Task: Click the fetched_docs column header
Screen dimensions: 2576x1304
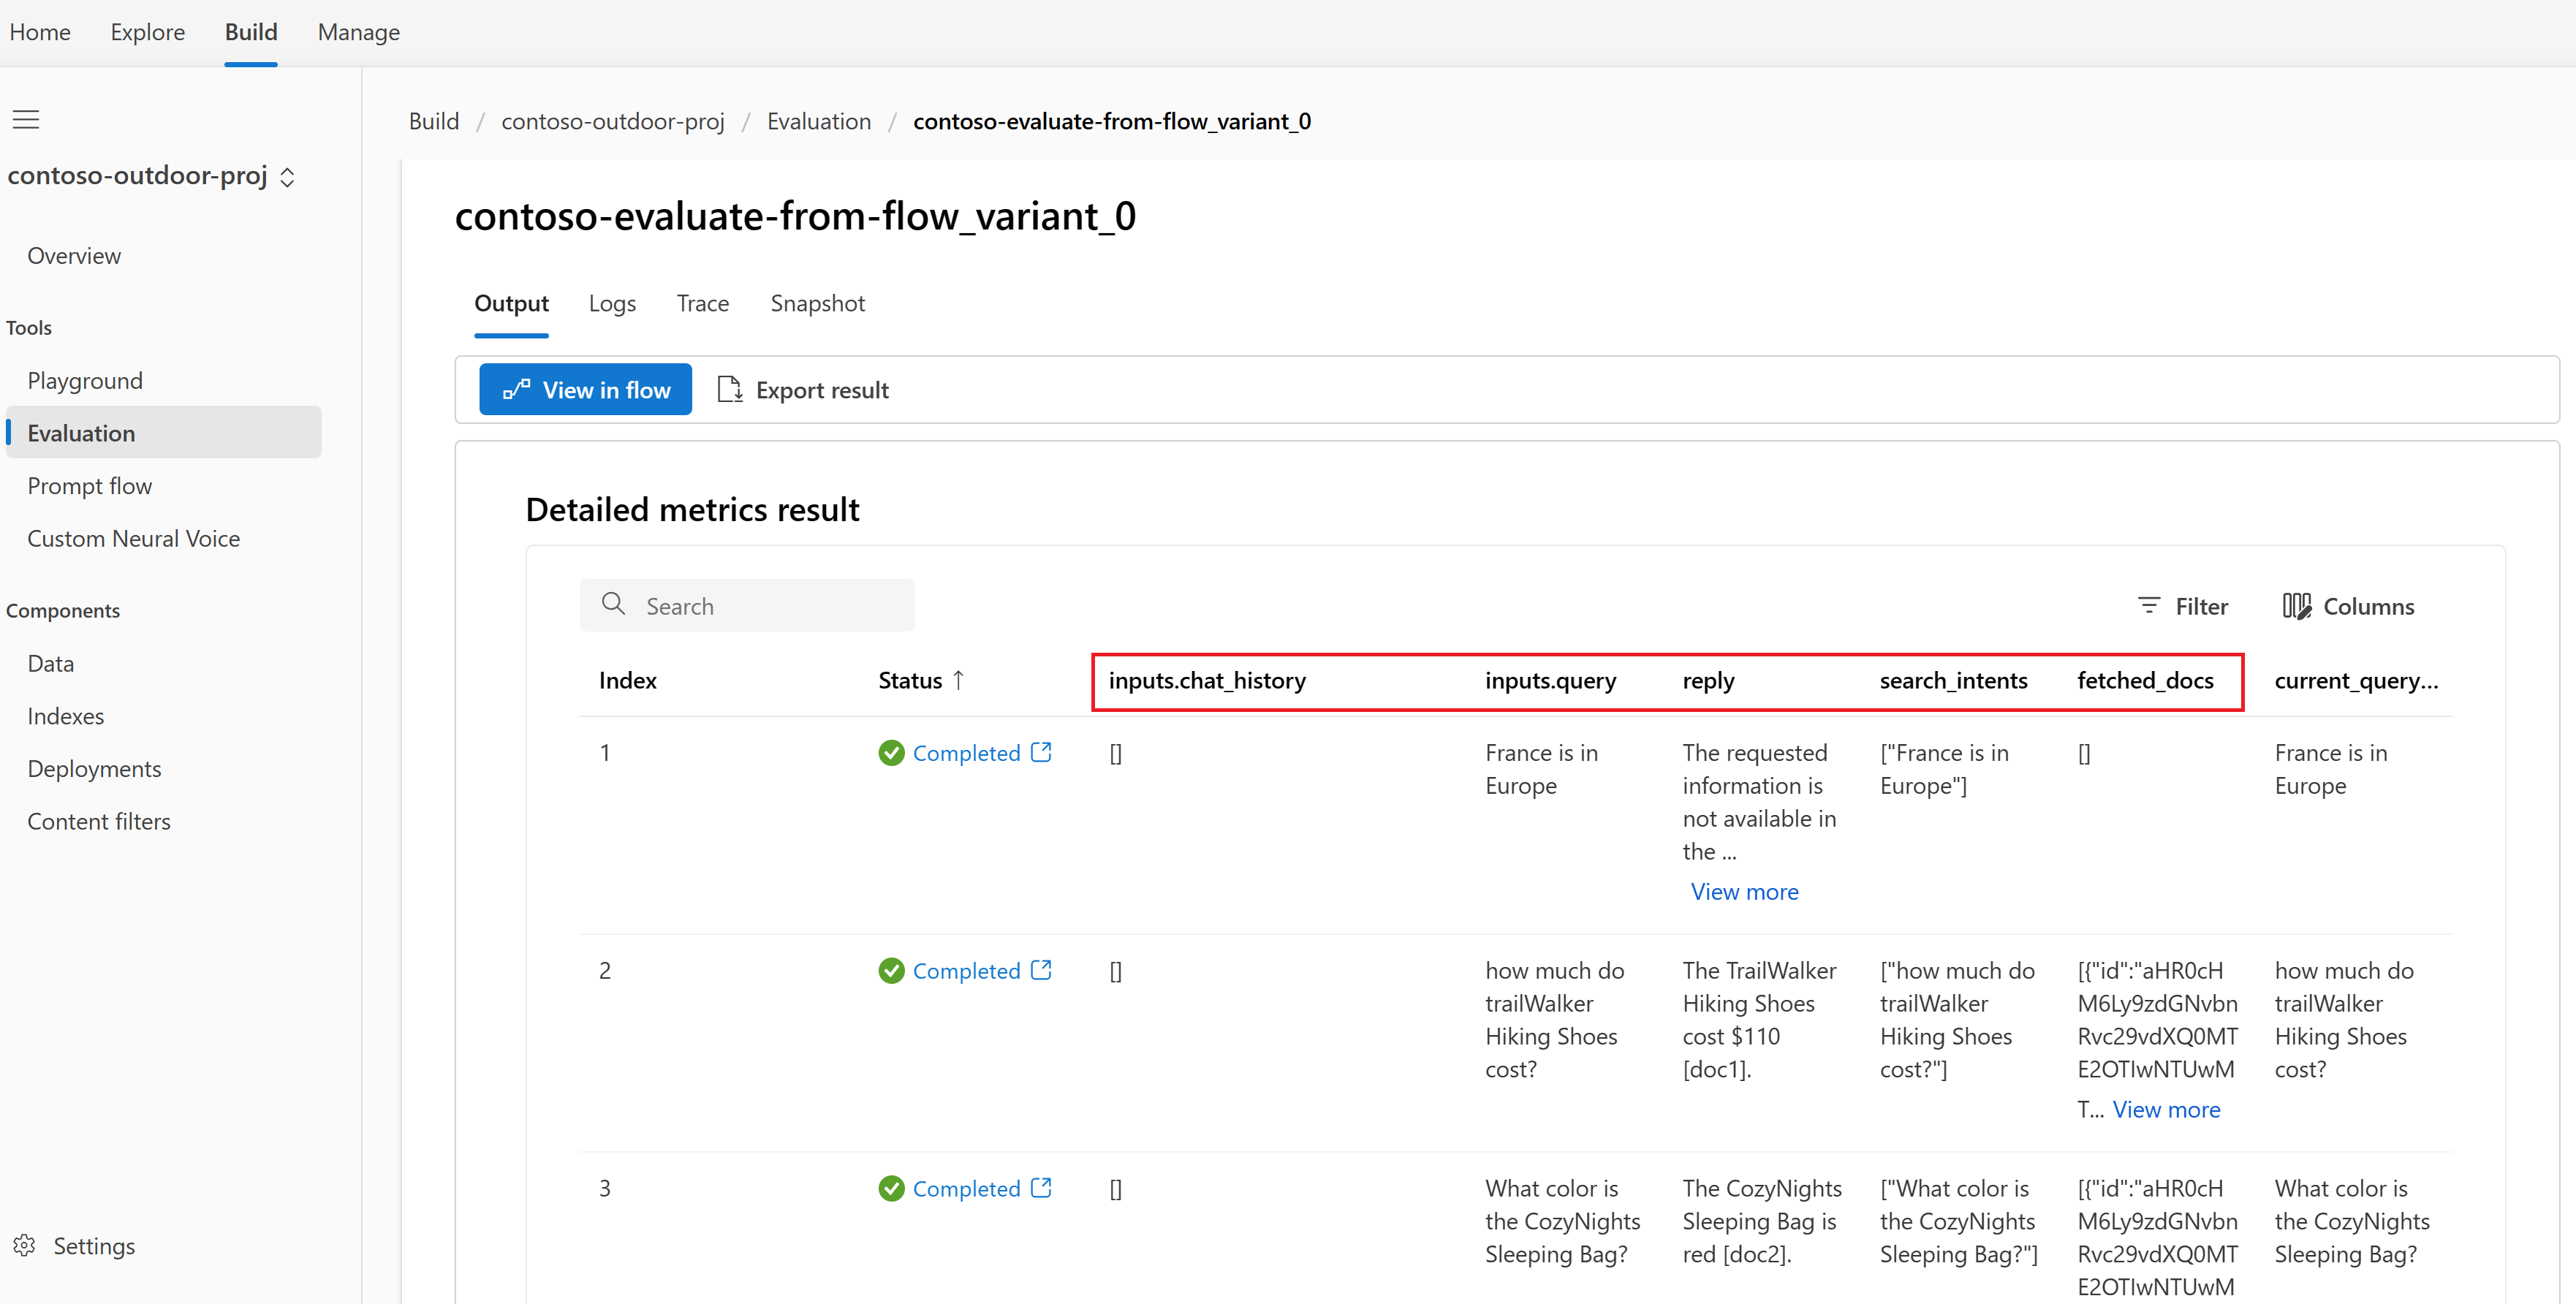Action: click(x=2145, y=681)
